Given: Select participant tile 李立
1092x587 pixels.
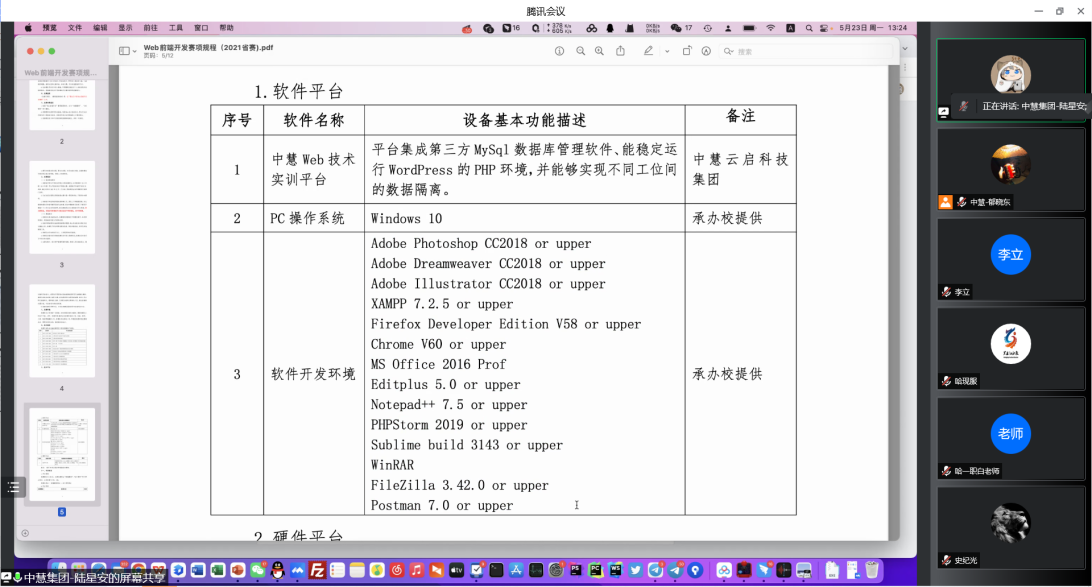Looking at the screenshot, I should (1011, 258).
